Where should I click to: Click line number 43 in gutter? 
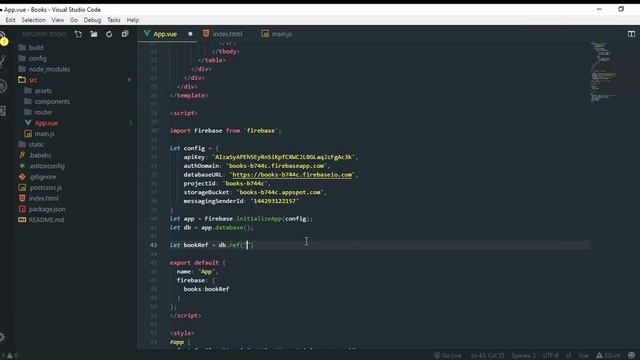coord(153,245)
